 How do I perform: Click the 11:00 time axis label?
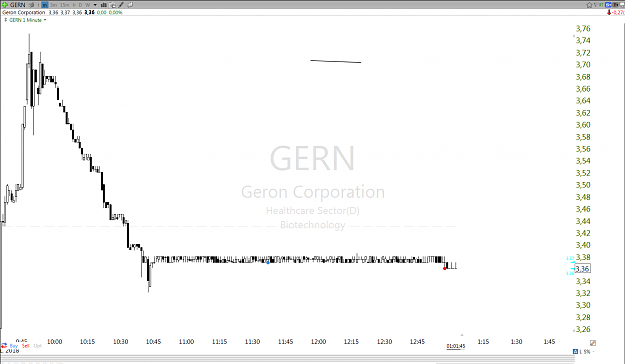(187, 342)
